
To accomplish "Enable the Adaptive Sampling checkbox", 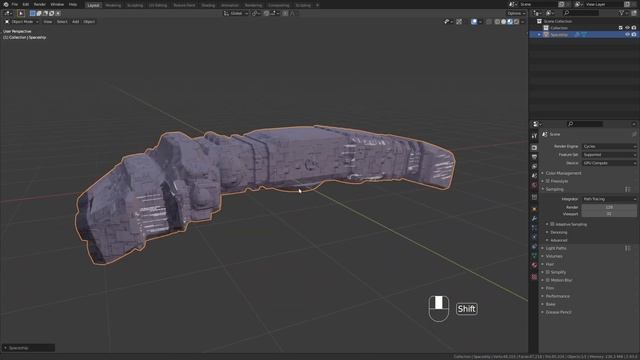I will click(x=552, y=224).
